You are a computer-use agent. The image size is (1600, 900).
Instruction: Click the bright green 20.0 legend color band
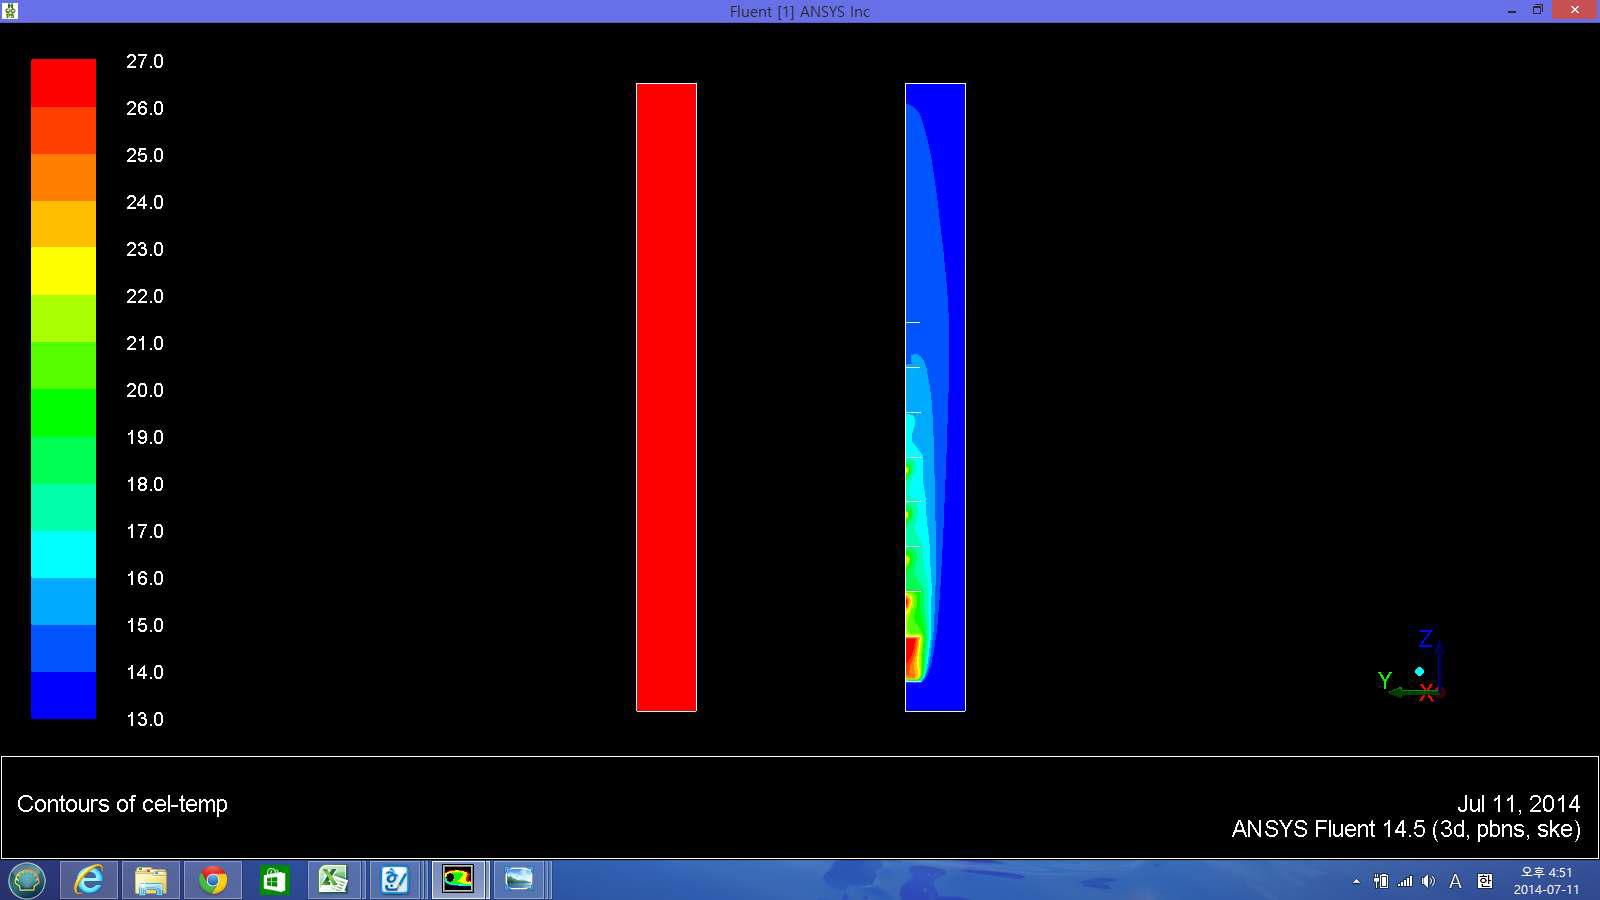click(63, 412)
